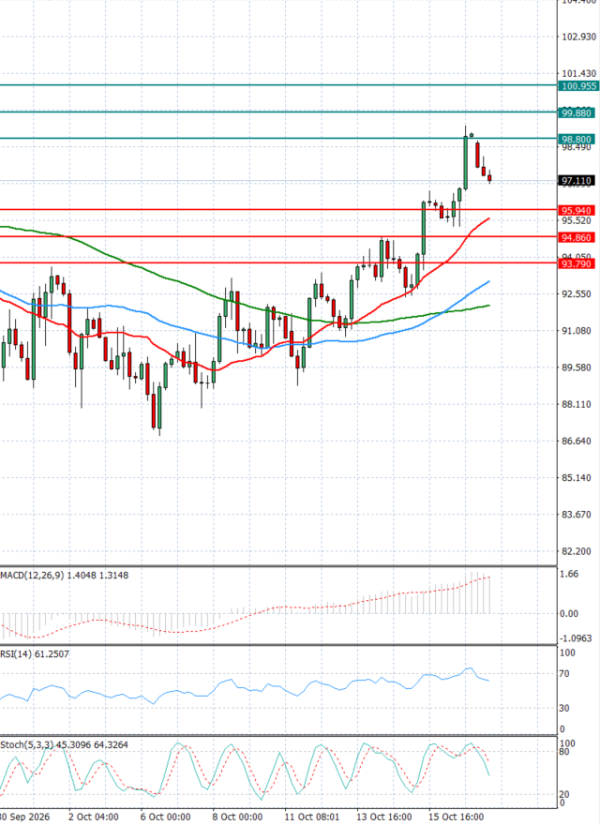Click the 89.580 price axis label

(x=577, y=368)
